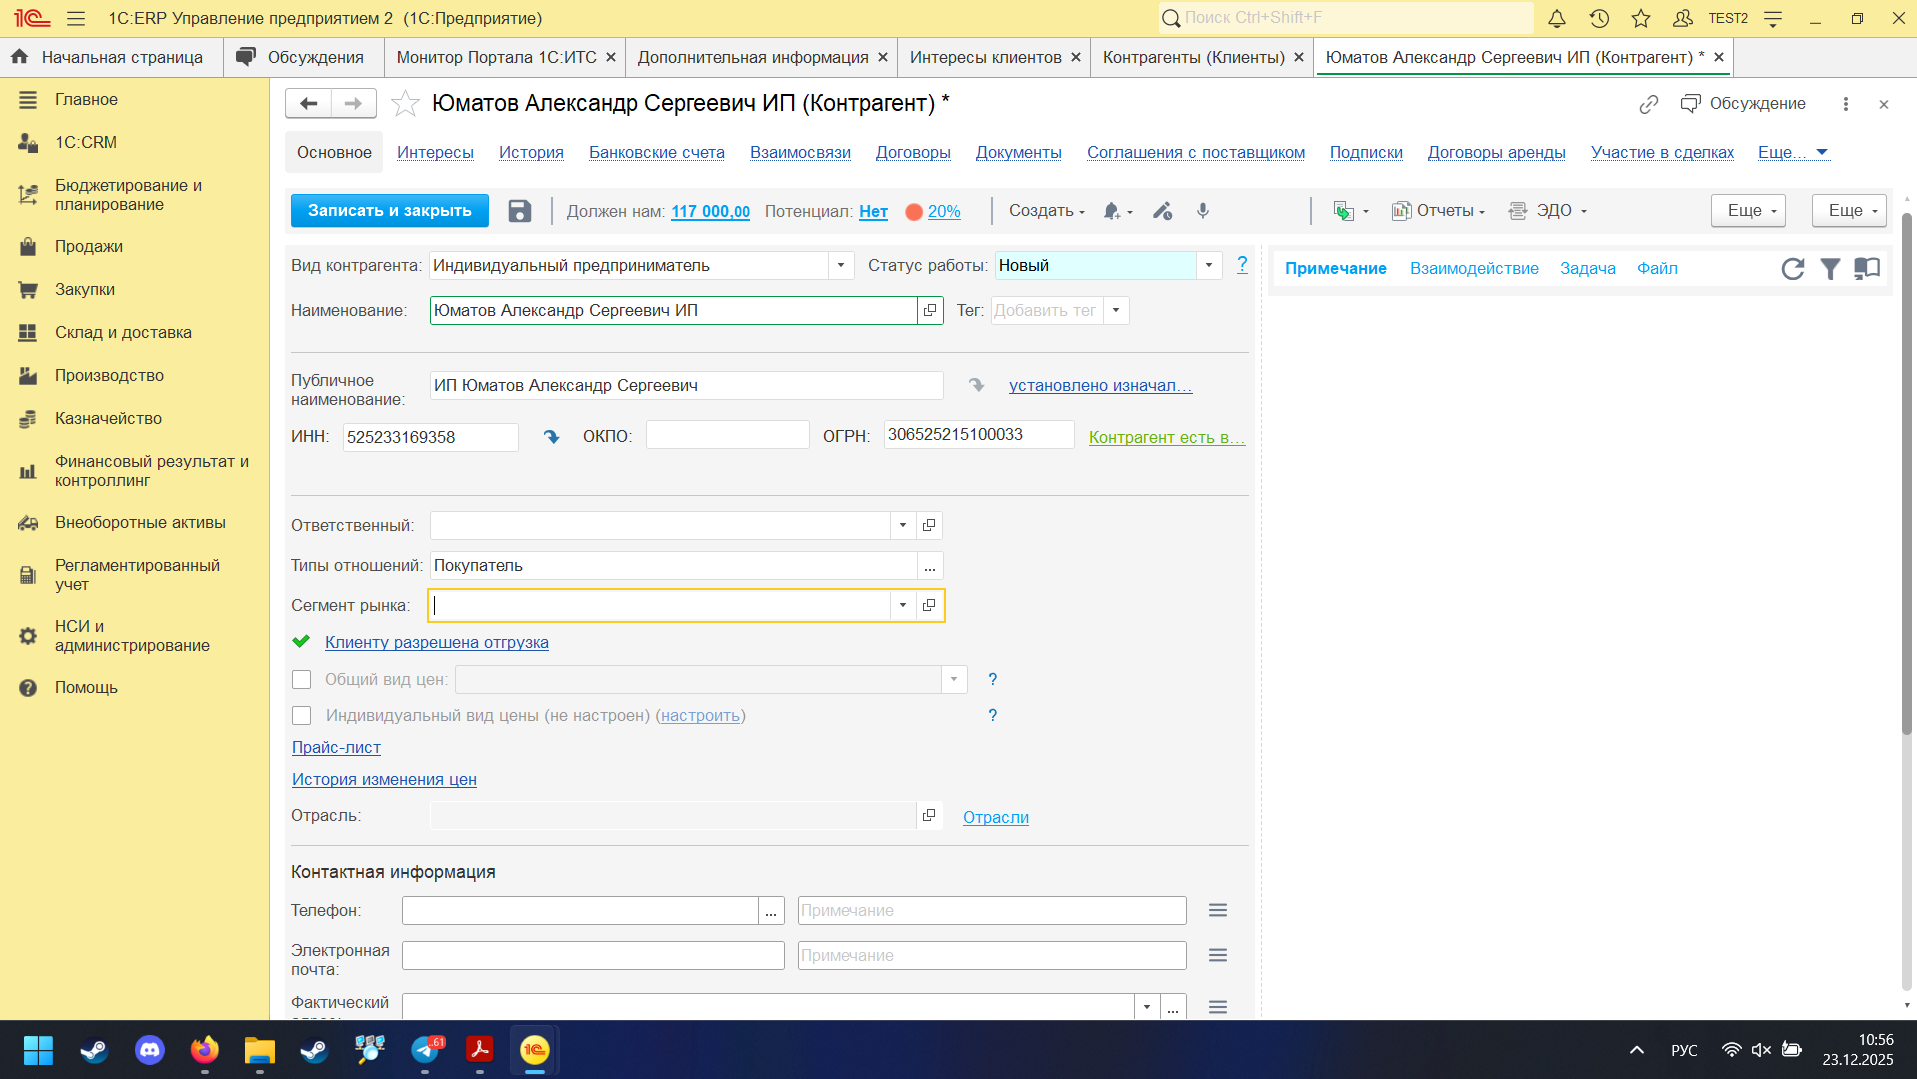Switch to Взаимодействие tab in side panel
Screen dimensions: 1917x1079
point(1474,268)
